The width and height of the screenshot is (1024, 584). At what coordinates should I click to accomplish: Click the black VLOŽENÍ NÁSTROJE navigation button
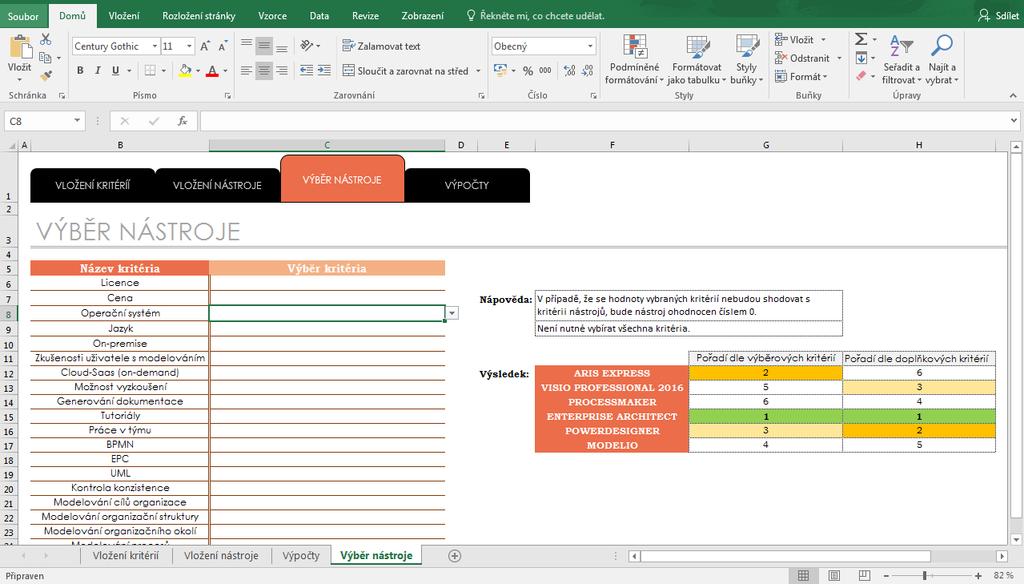point(217,186)
